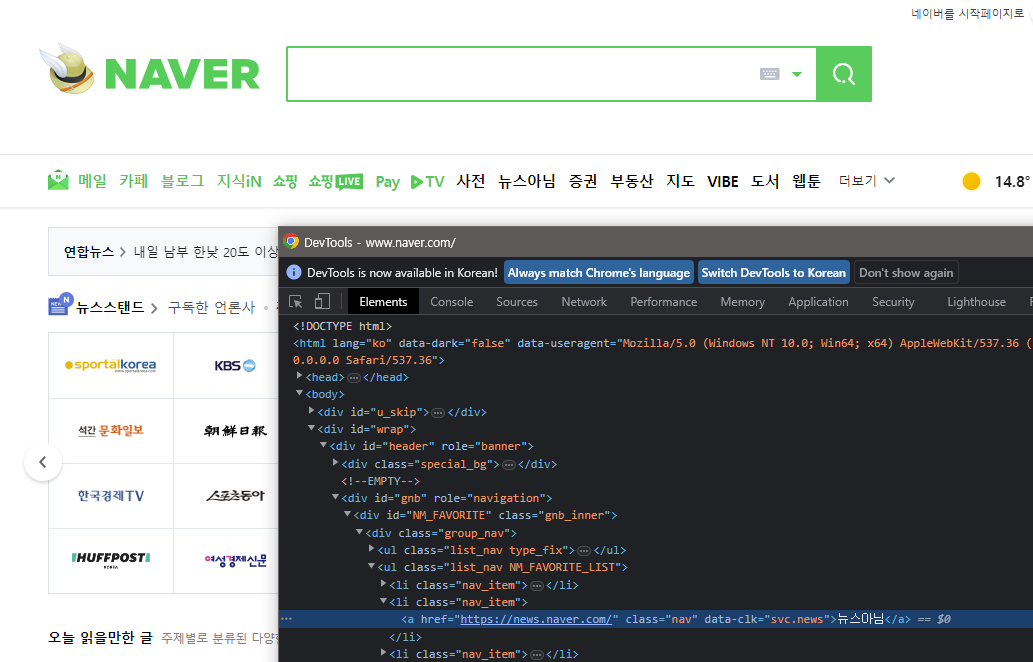
Task: Open the 뉴스아님 navigation link
Action: [527, 181]
